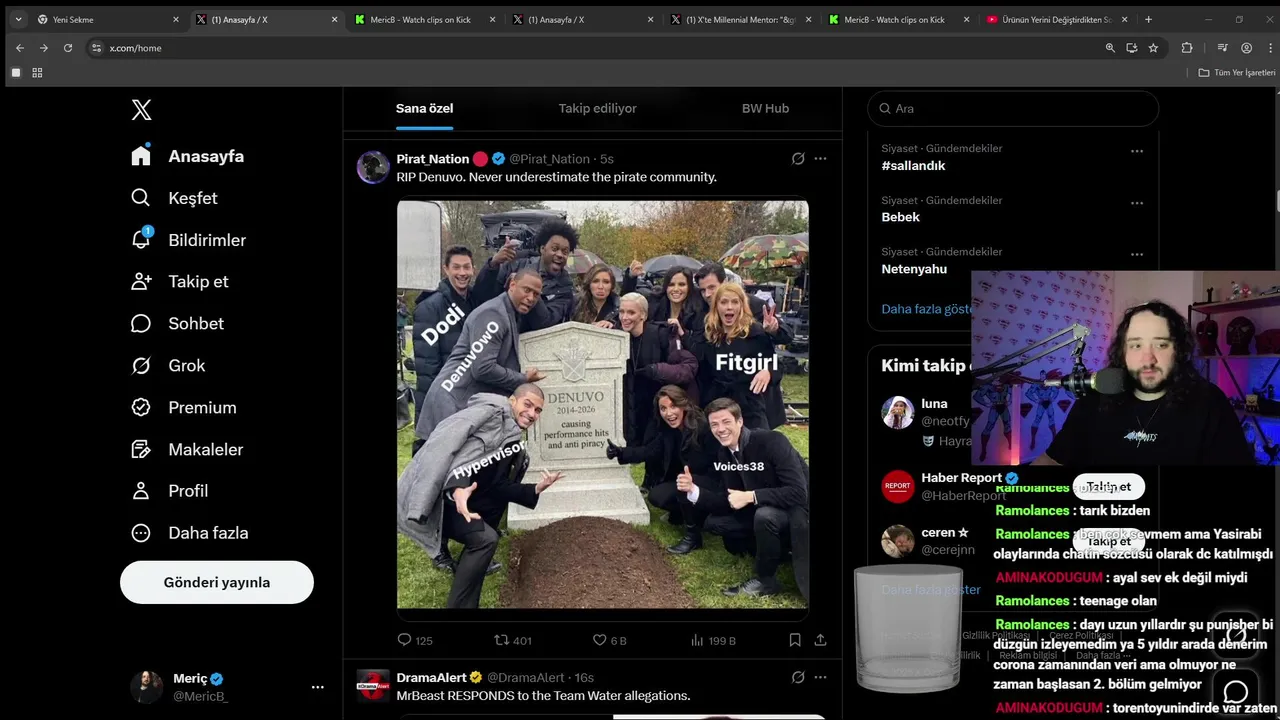Select BW Hub tab

point(765,108)
